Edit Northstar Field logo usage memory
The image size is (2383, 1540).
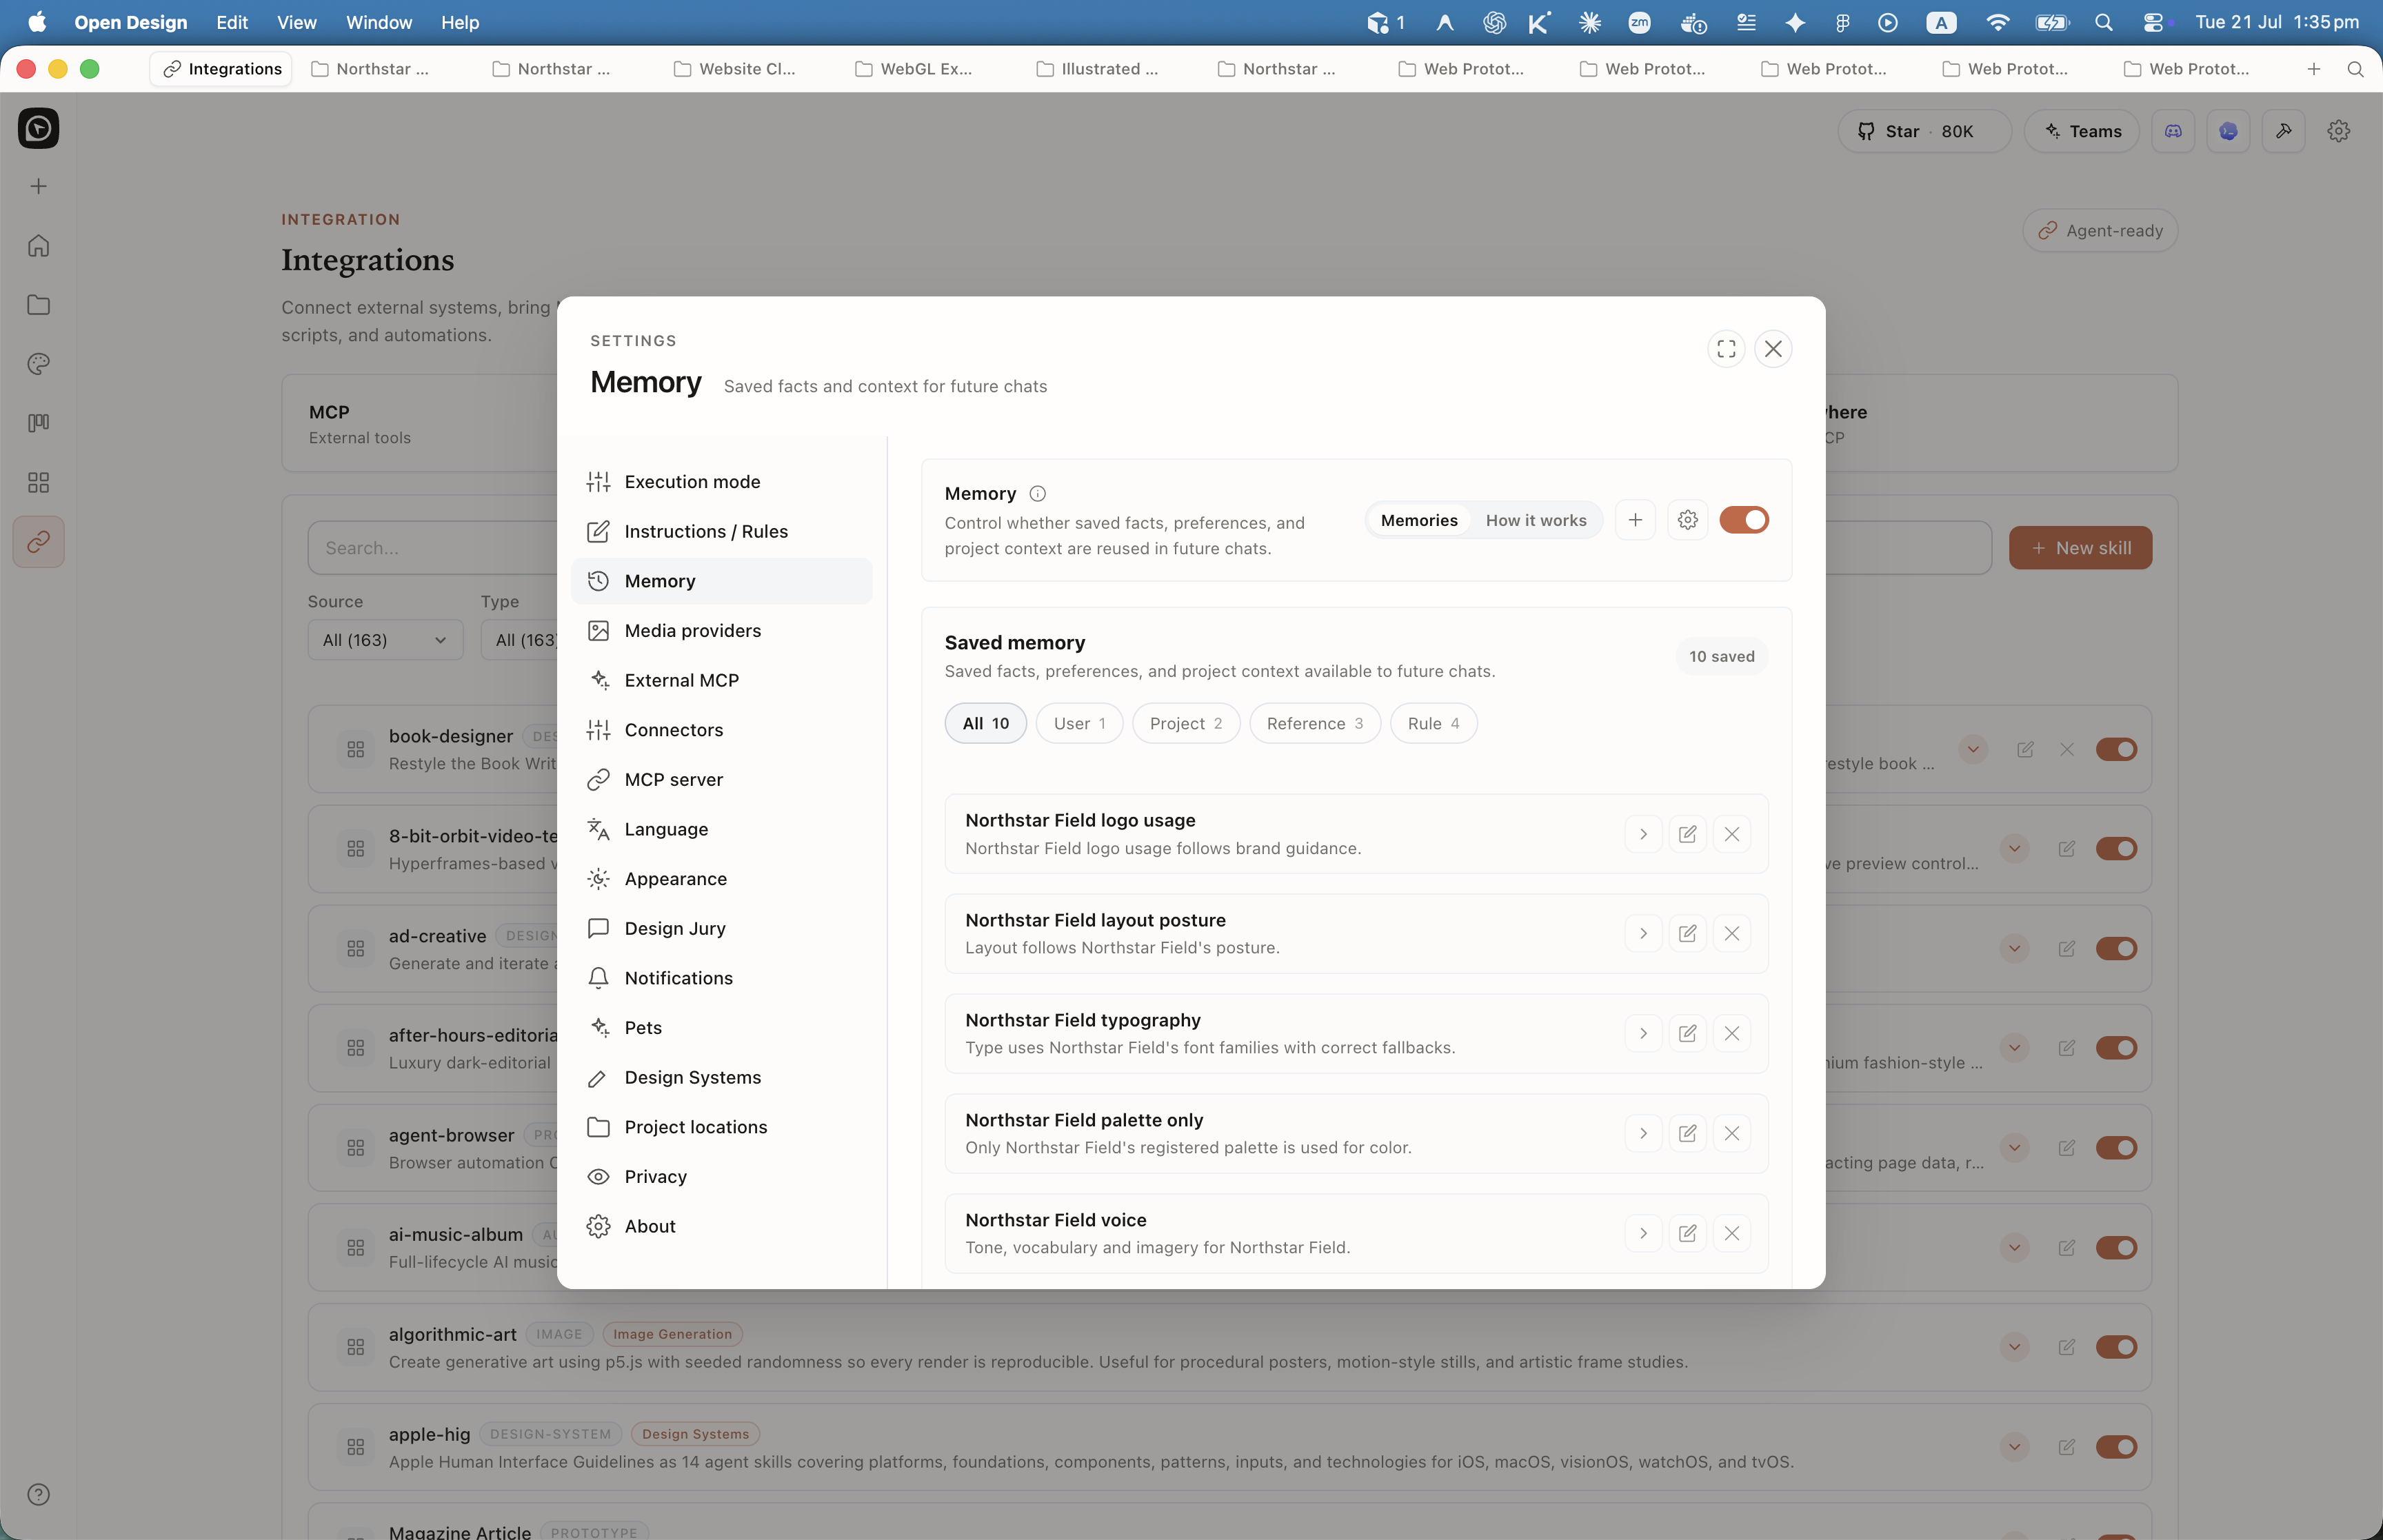click(x=1687, y=834)
